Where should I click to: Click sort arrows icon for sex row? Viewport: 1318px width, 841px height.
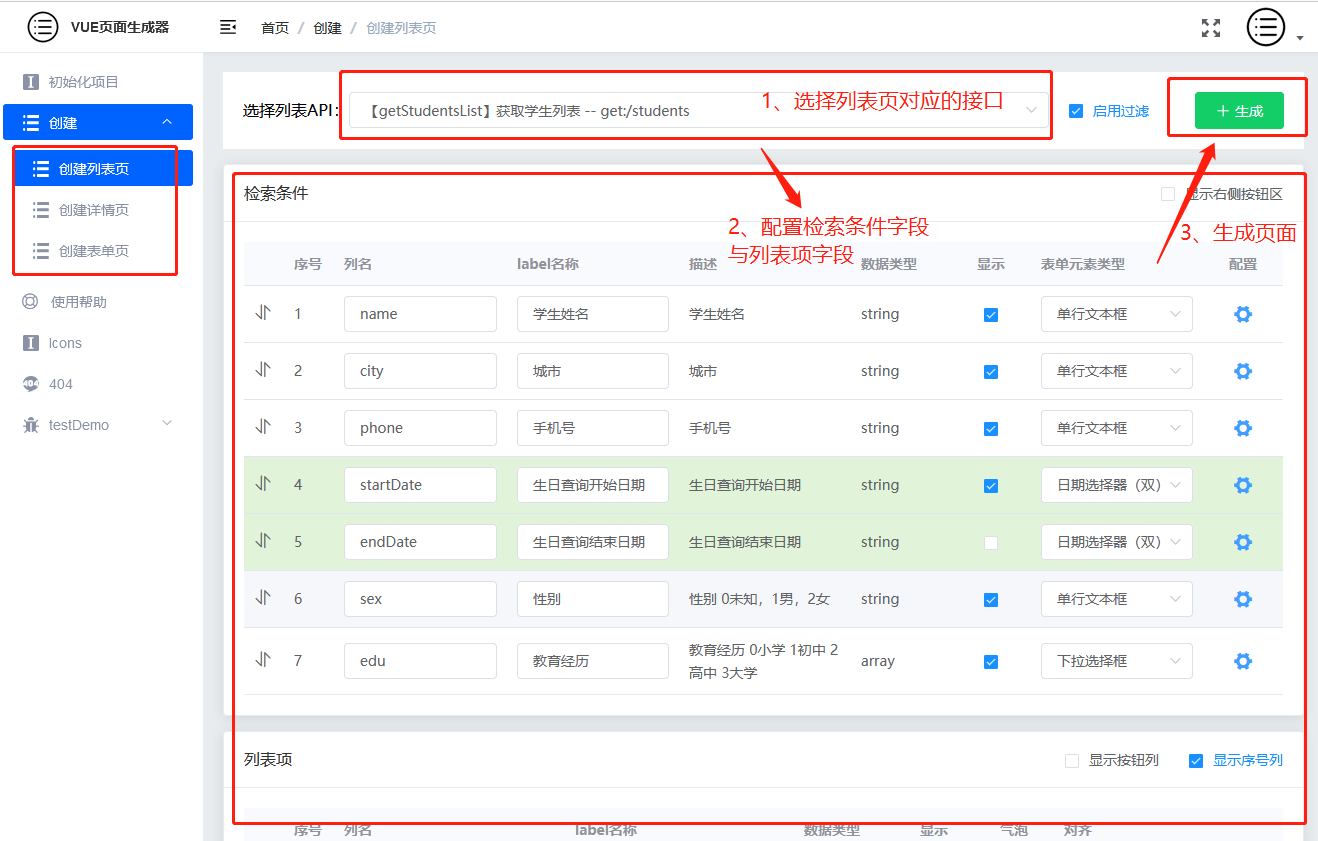coord(263,597)
